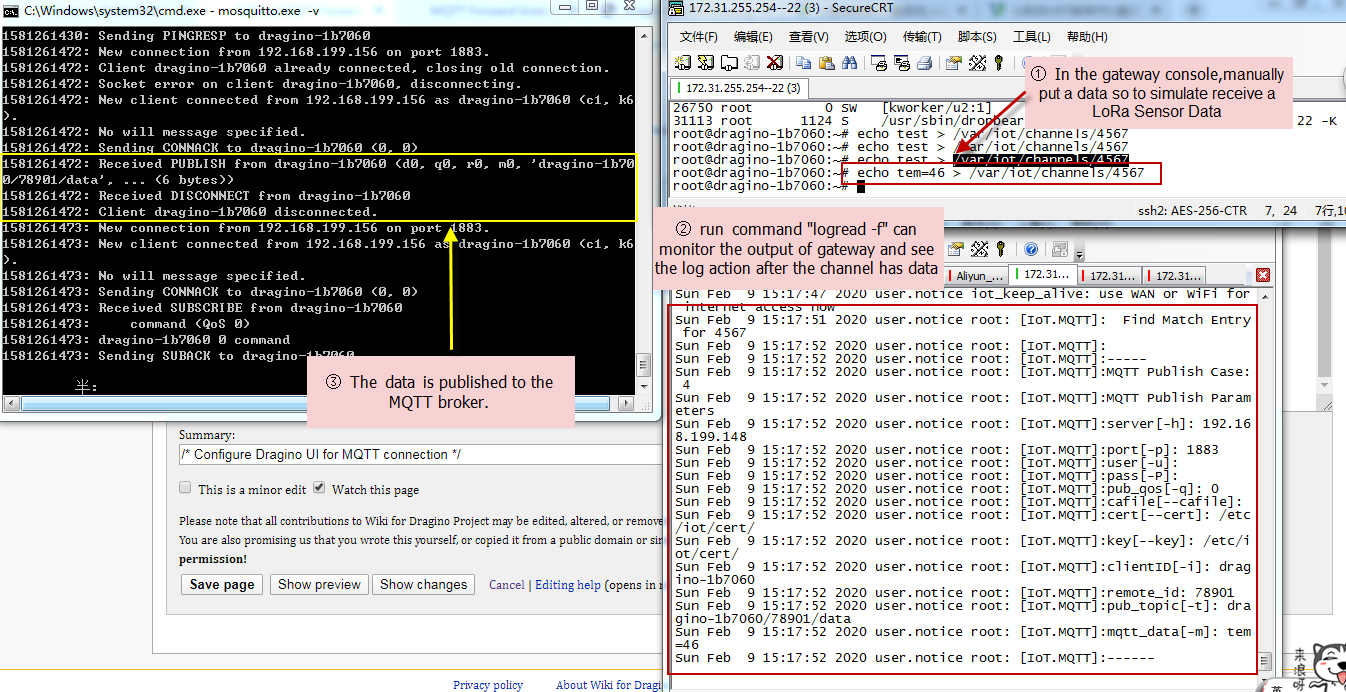Viewport: 1346px width, 692px height.
Task: Click greyed lock session icon, lower SecureCRT toolbar
Action: point(1059,249)
